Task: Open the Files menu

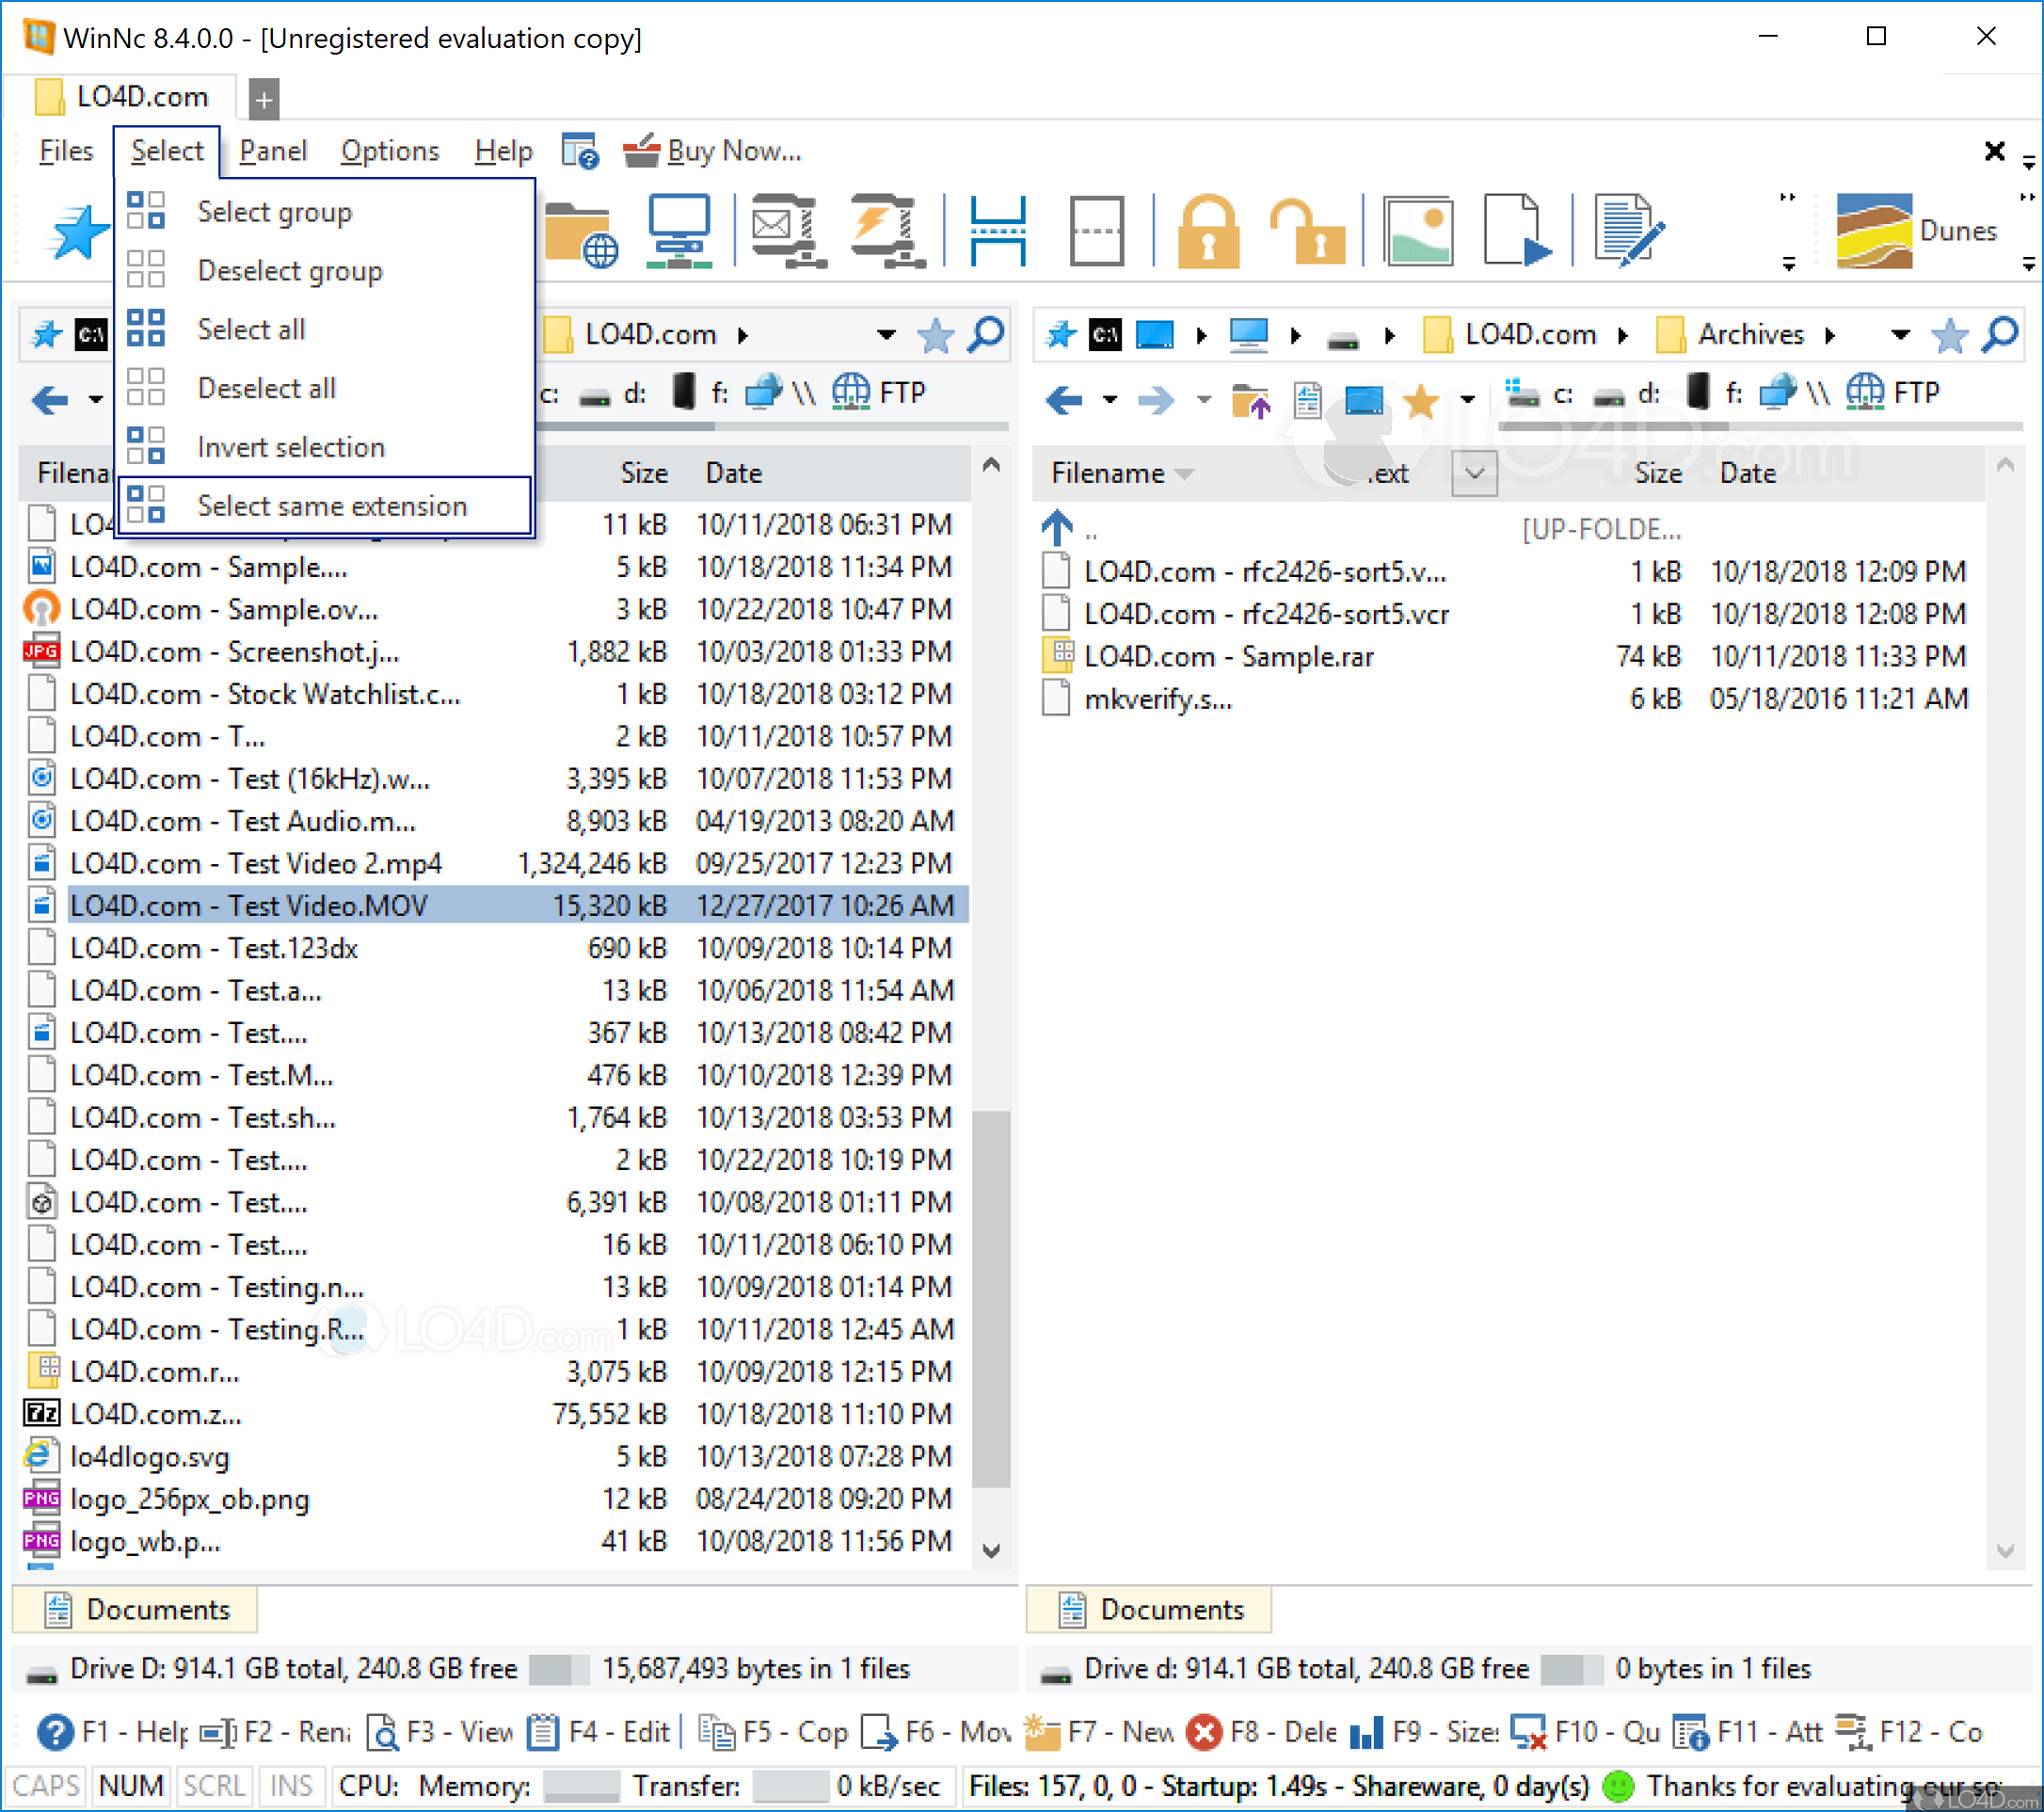Action: tap(66, 151)
